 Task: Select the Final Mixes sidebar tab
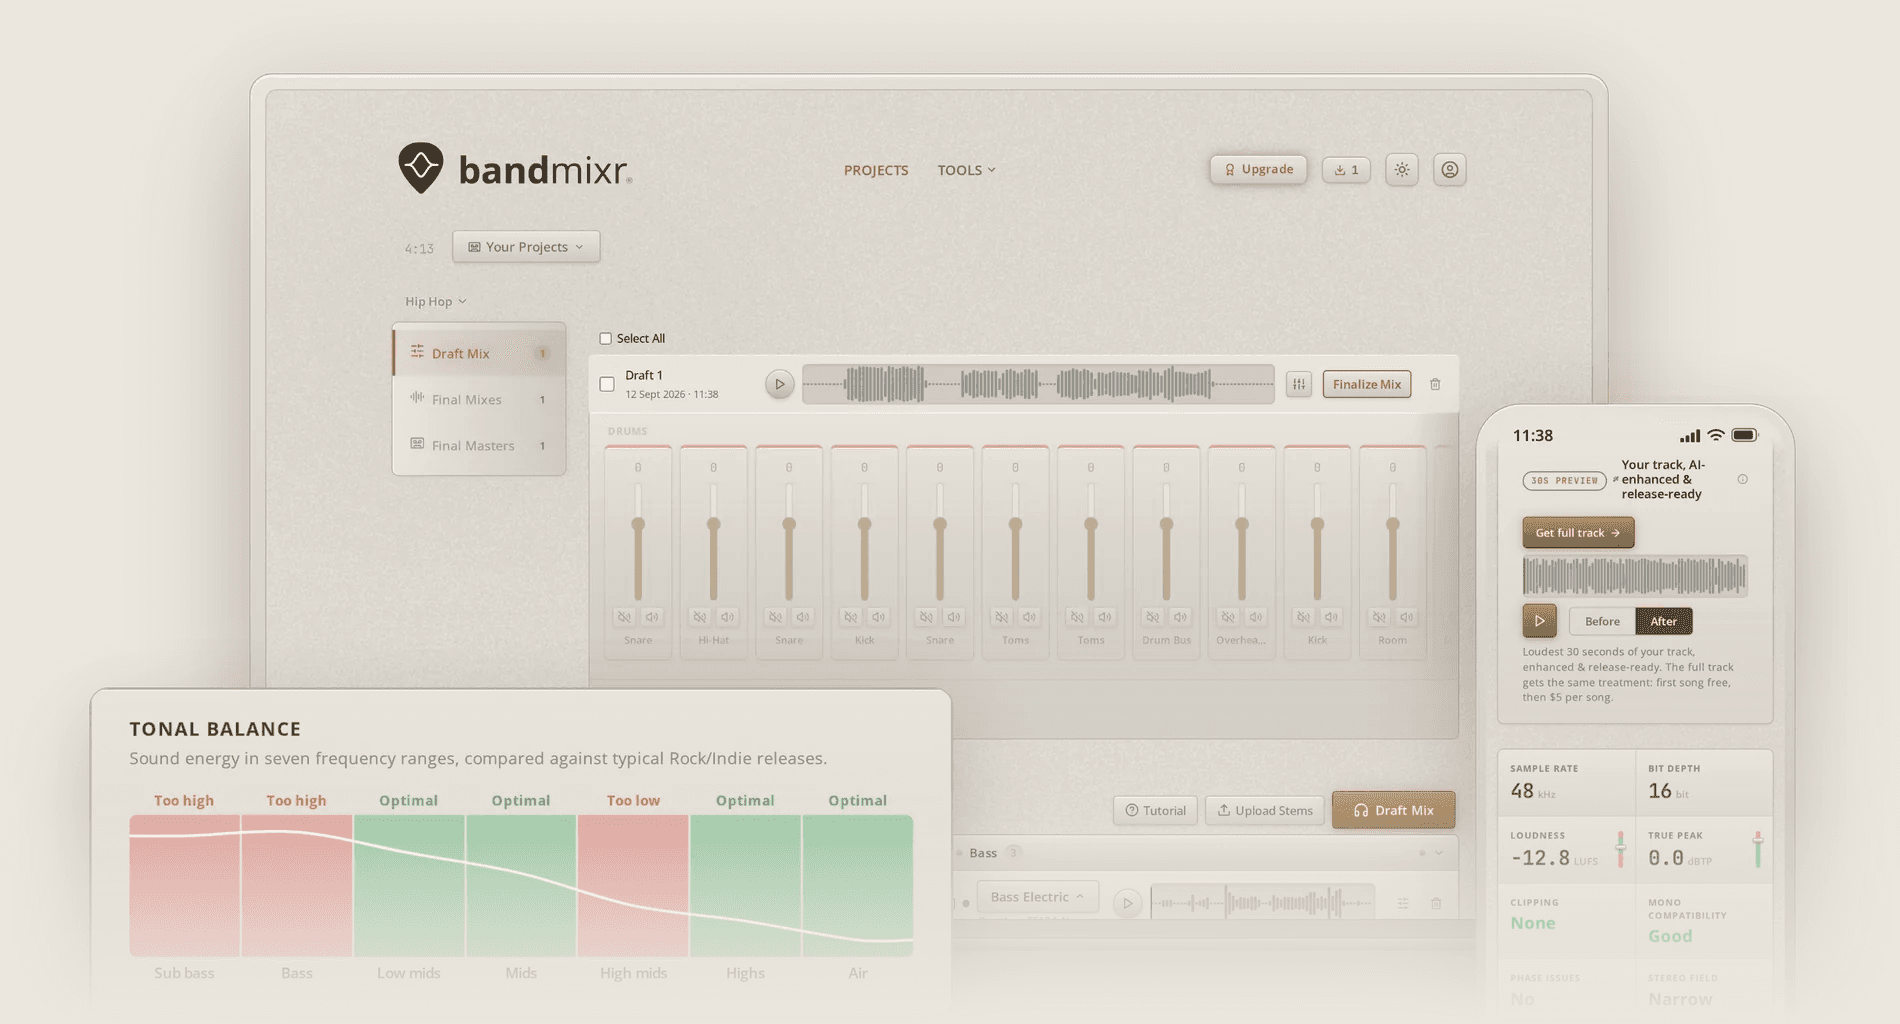tap(479, 399)
